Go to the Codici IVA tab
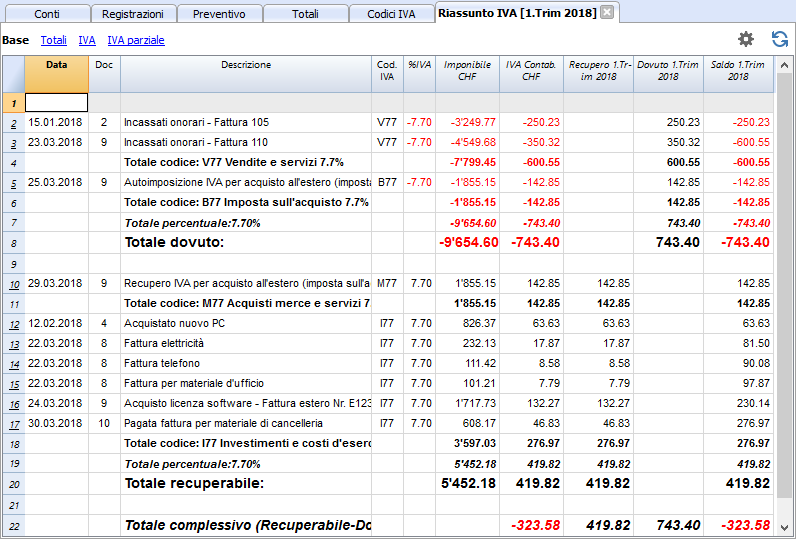Viewport: 796px width, 539px height. [x=391, y=14]
